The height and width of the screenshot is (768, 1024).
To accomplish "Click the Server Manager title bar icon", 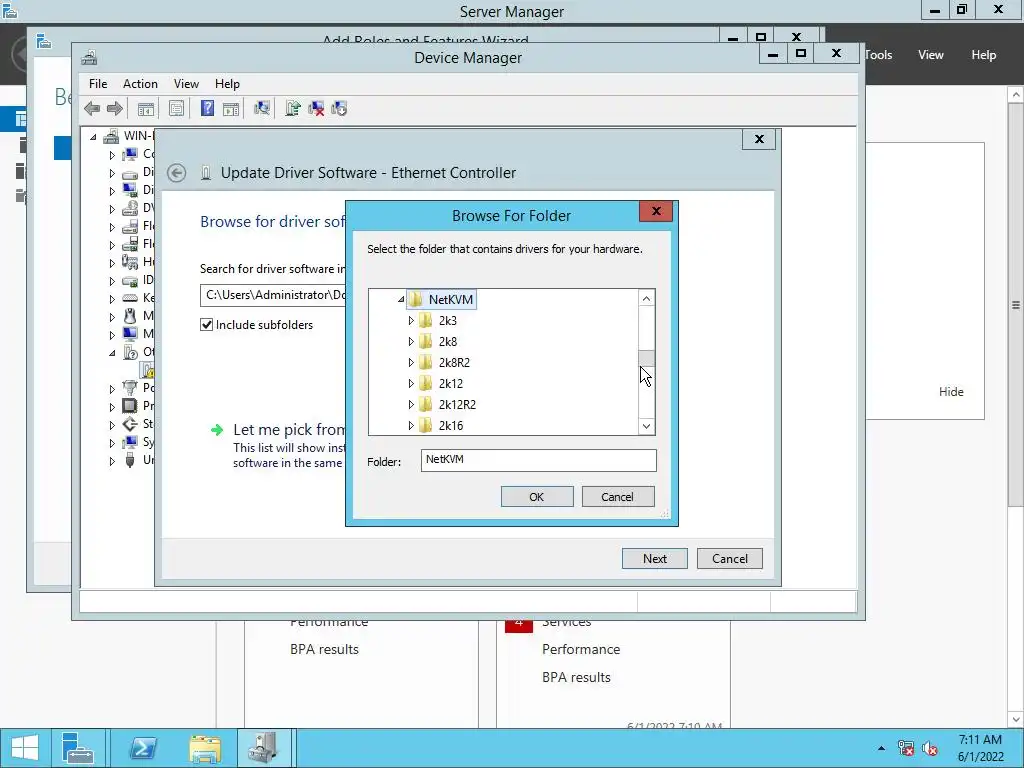I will coord(10,10).
